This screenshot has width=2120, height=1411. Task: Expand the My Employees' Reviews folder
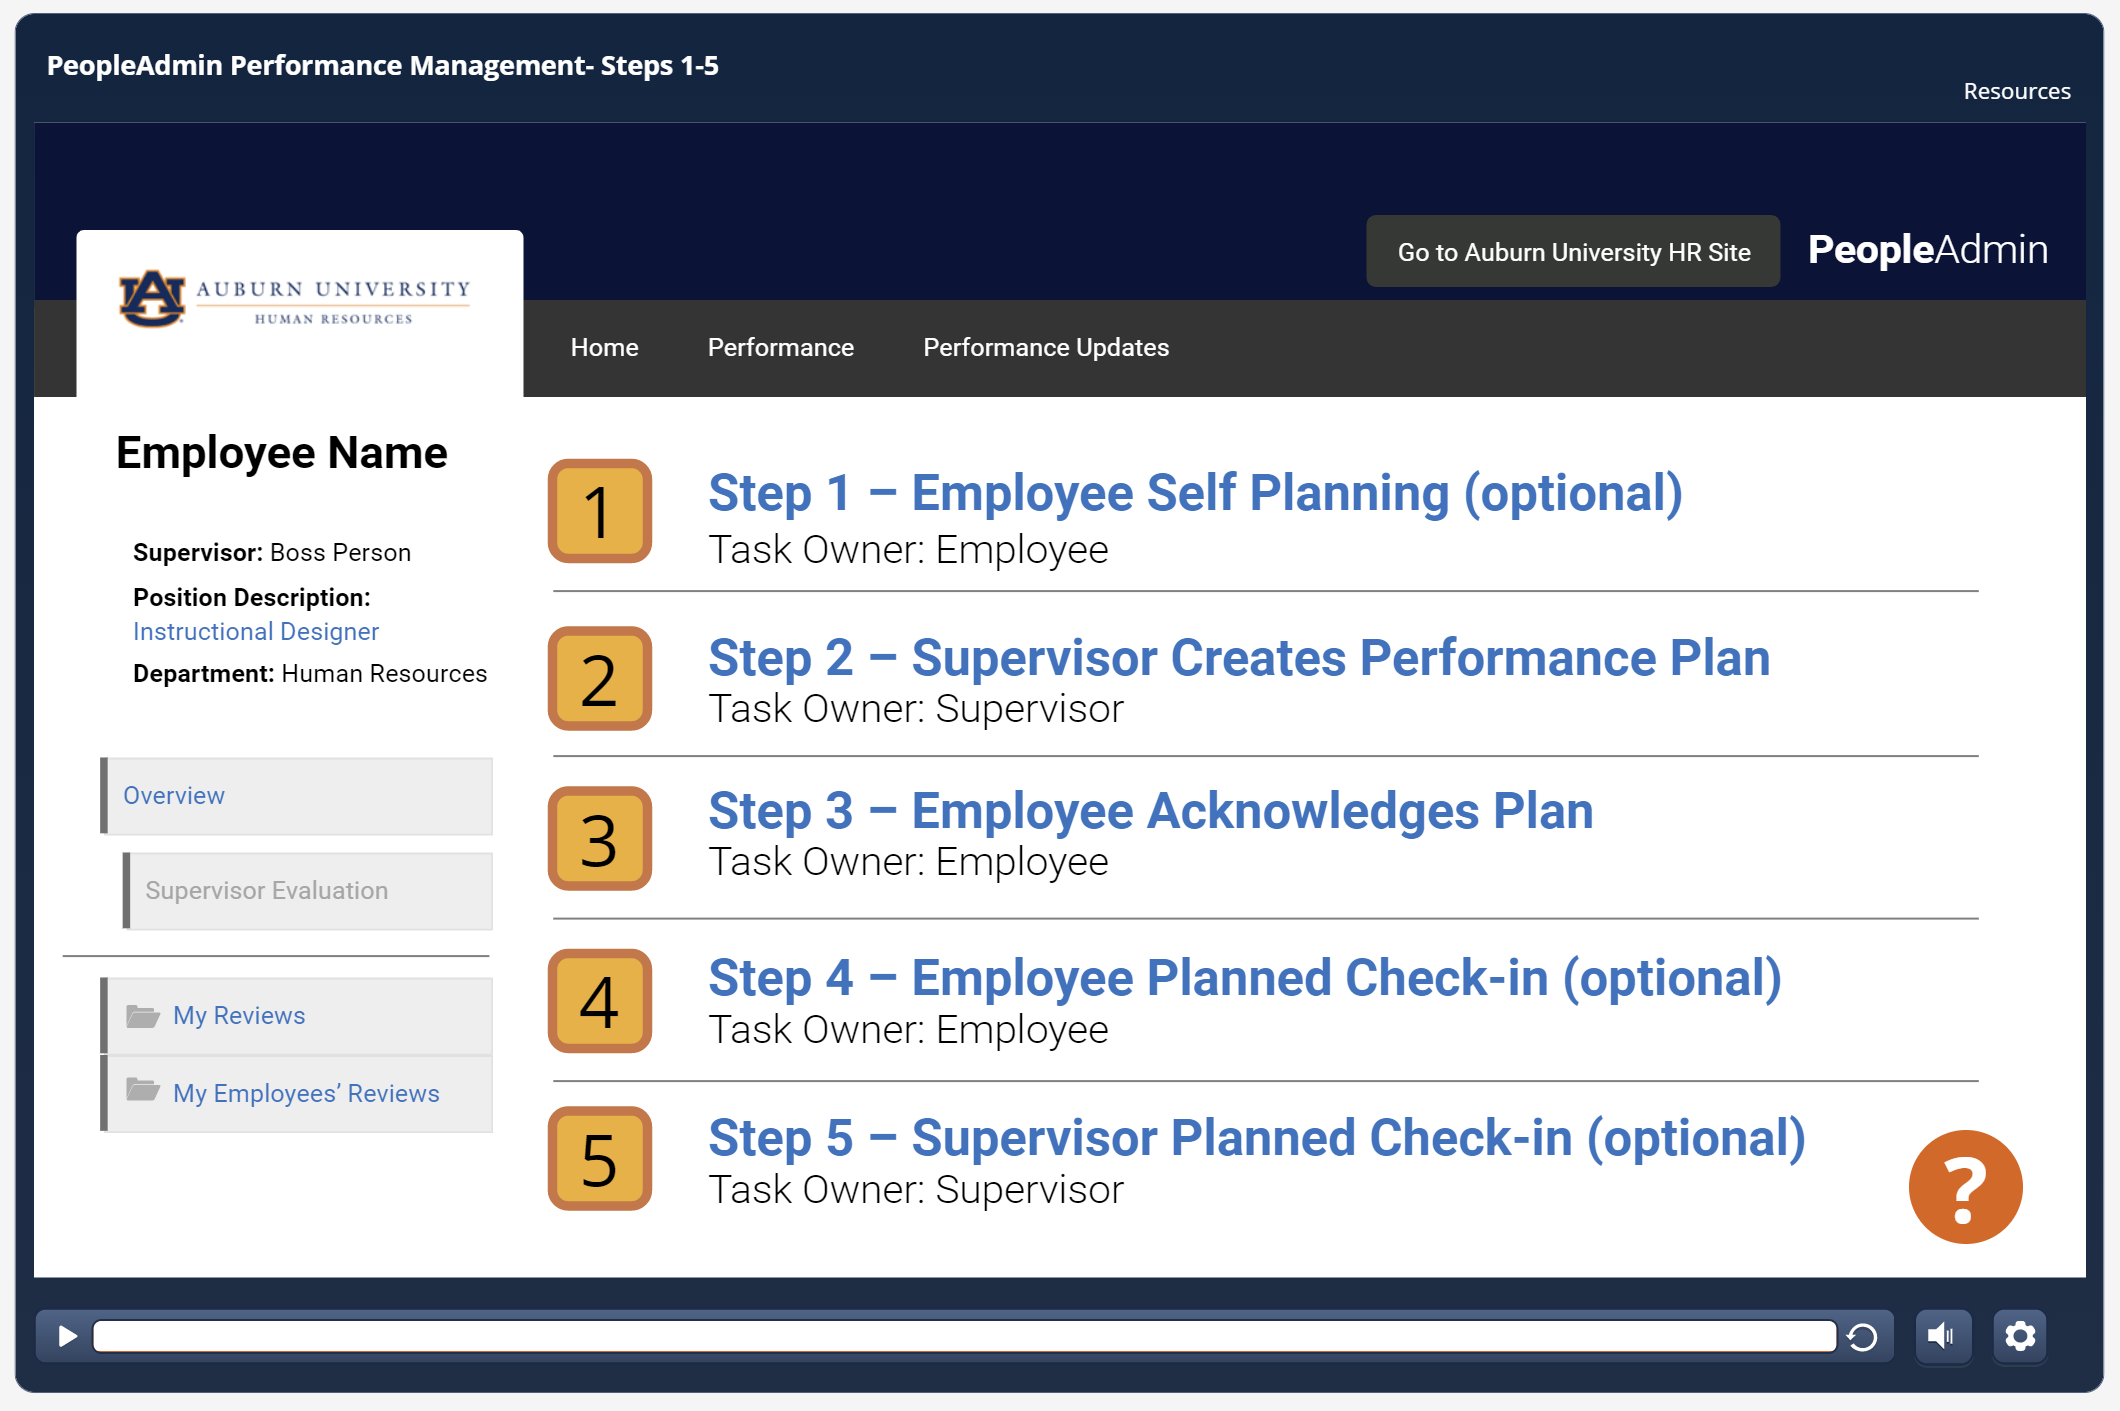click(x=306, y=1094)
